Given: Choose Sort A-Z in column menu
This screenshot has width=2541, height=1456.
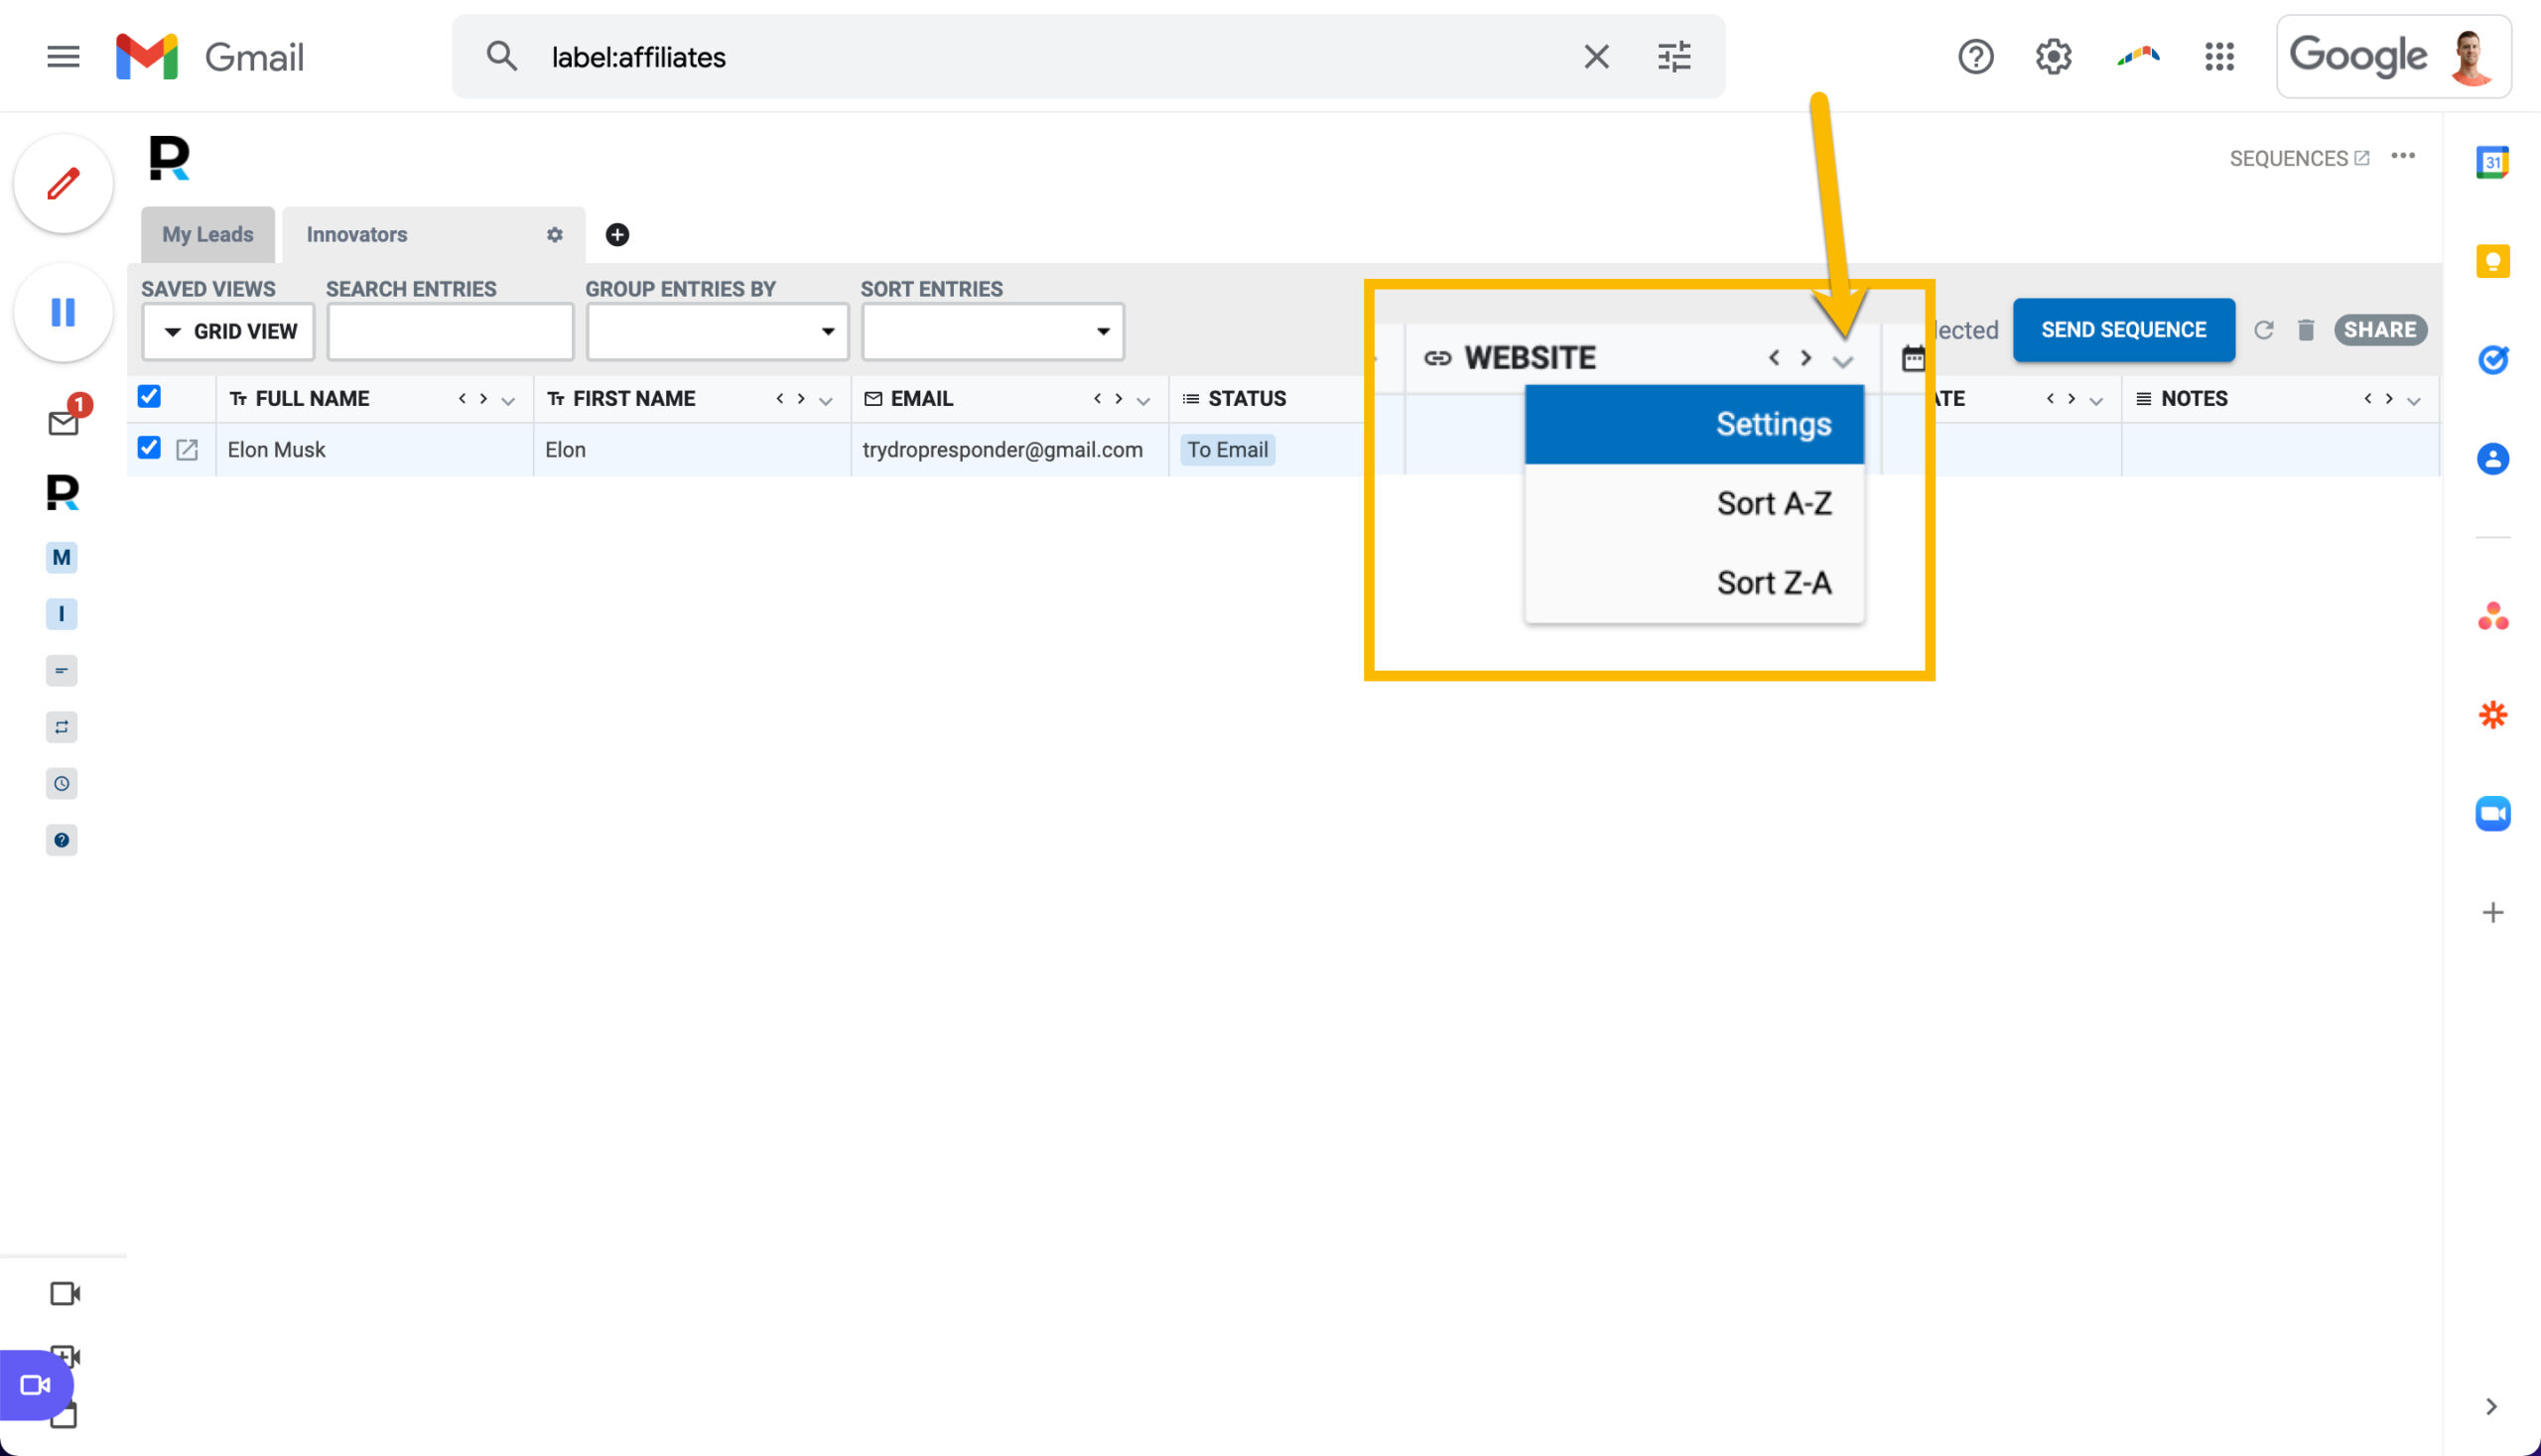Looking at the screenshot, I should pyautogui.click(x=1694, y=503).
